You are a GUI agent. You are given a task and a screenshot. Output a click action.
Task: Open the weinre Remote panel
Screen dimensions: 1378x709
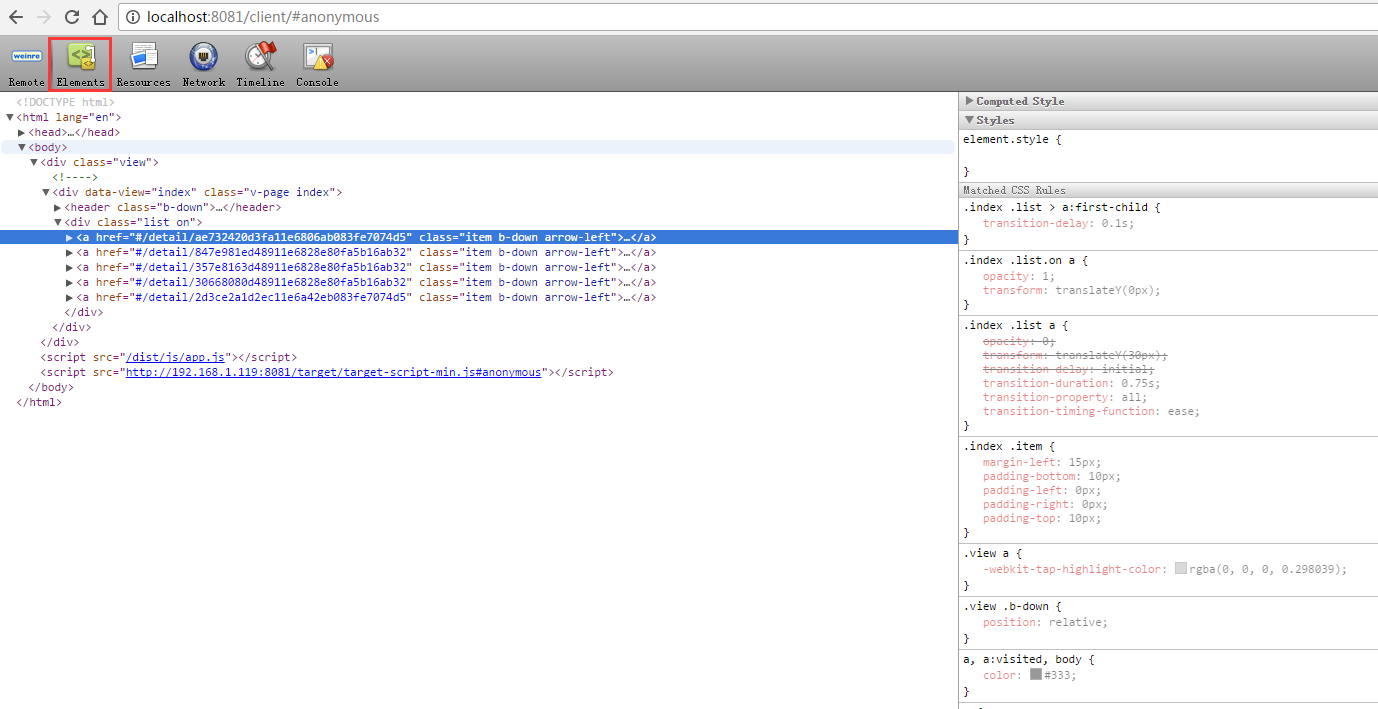(x=27, y=65)
